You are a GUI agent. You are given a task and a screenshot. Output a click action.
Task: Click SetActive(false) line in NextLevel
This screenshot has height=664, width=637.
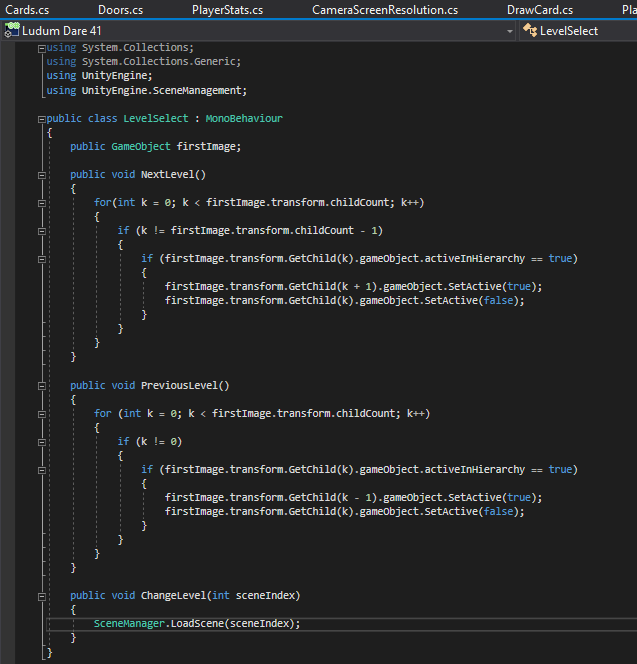(344, 300)
